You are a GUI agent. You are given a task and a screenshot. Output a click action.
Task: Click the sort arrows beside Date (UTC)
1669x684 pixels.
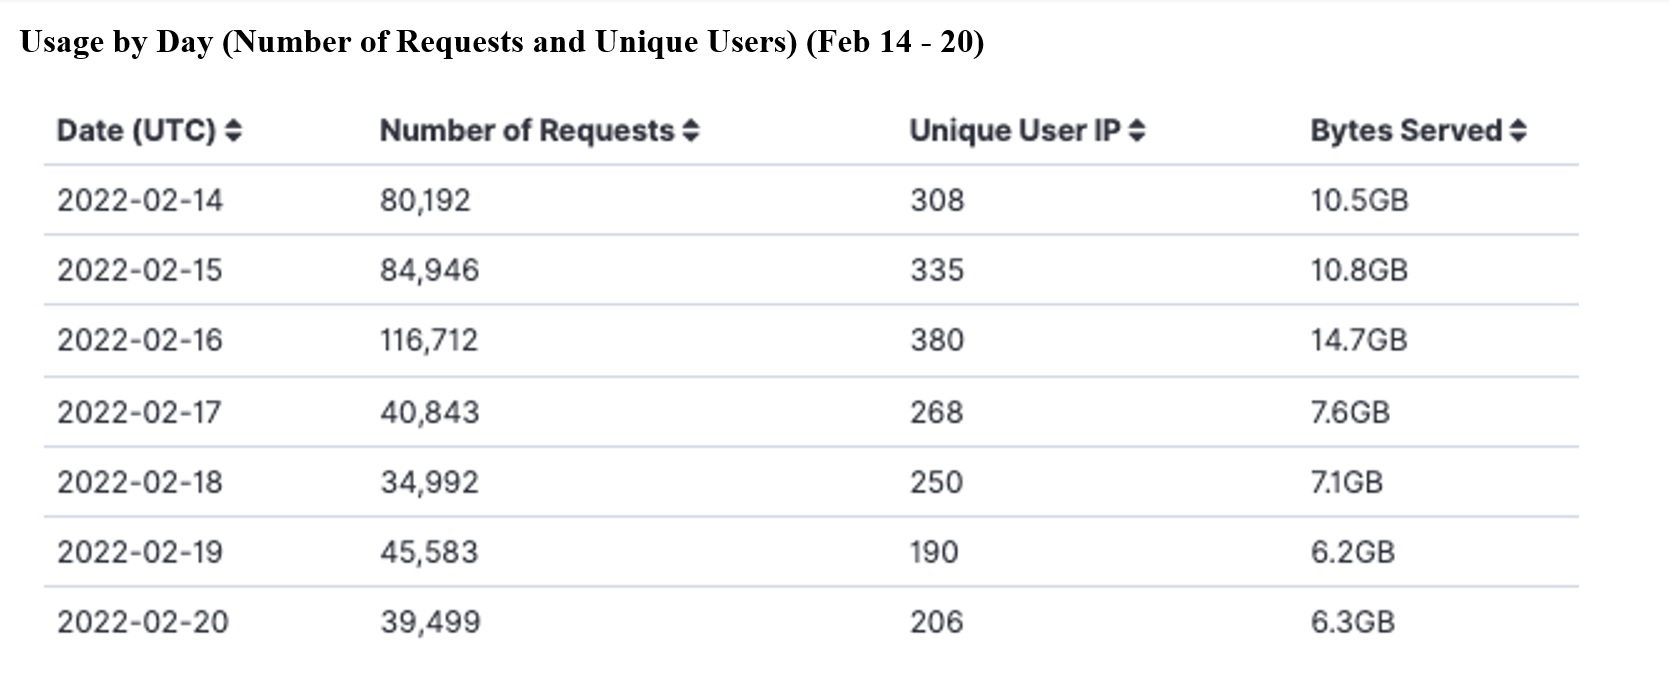coord(233,131)
